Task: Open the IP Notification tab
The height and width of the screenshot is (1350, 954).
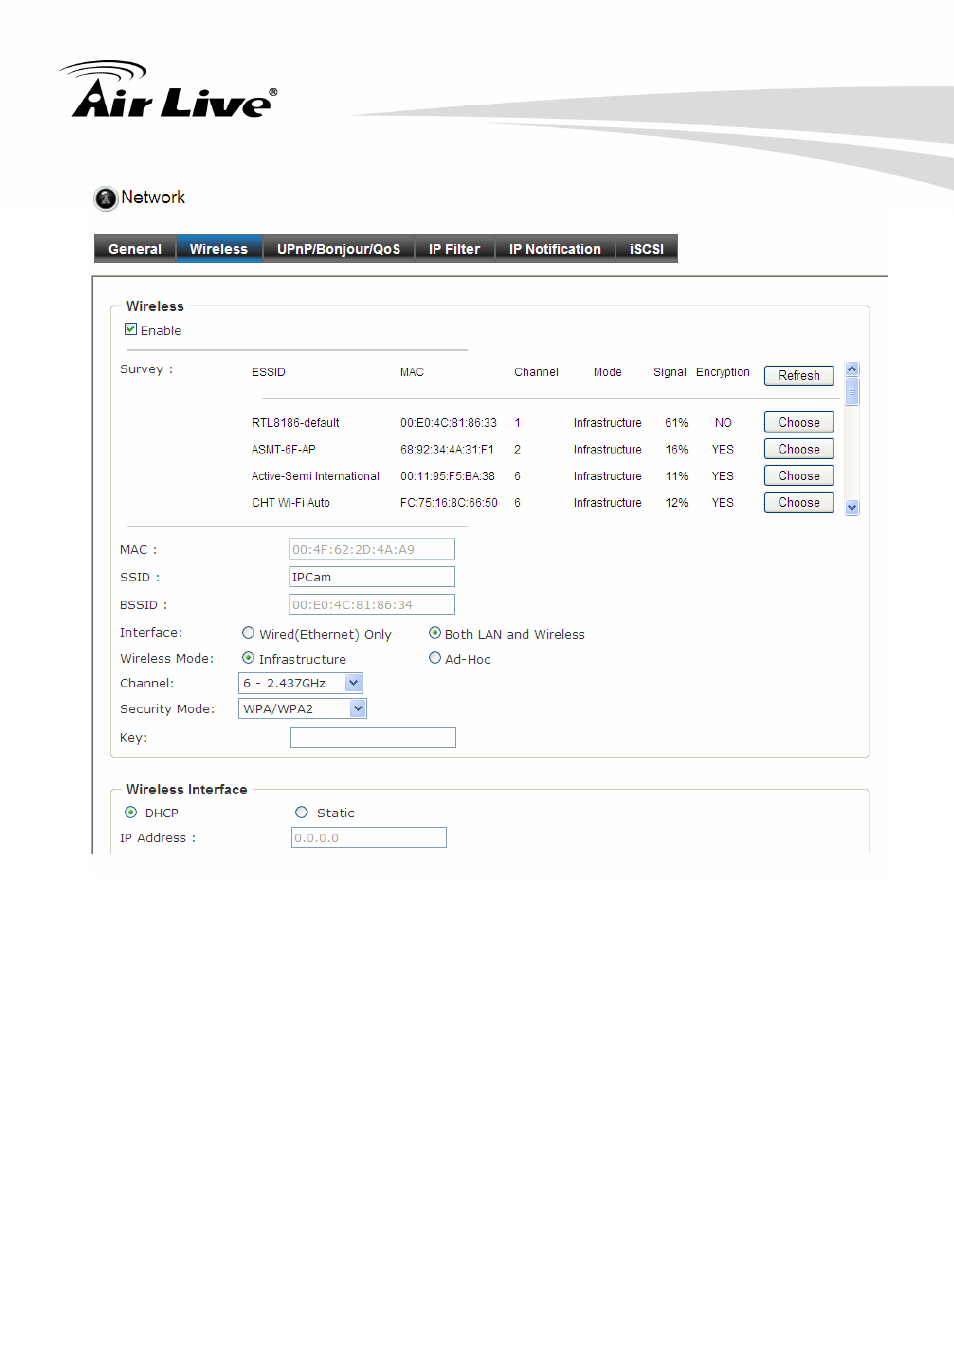Action: 555,249
